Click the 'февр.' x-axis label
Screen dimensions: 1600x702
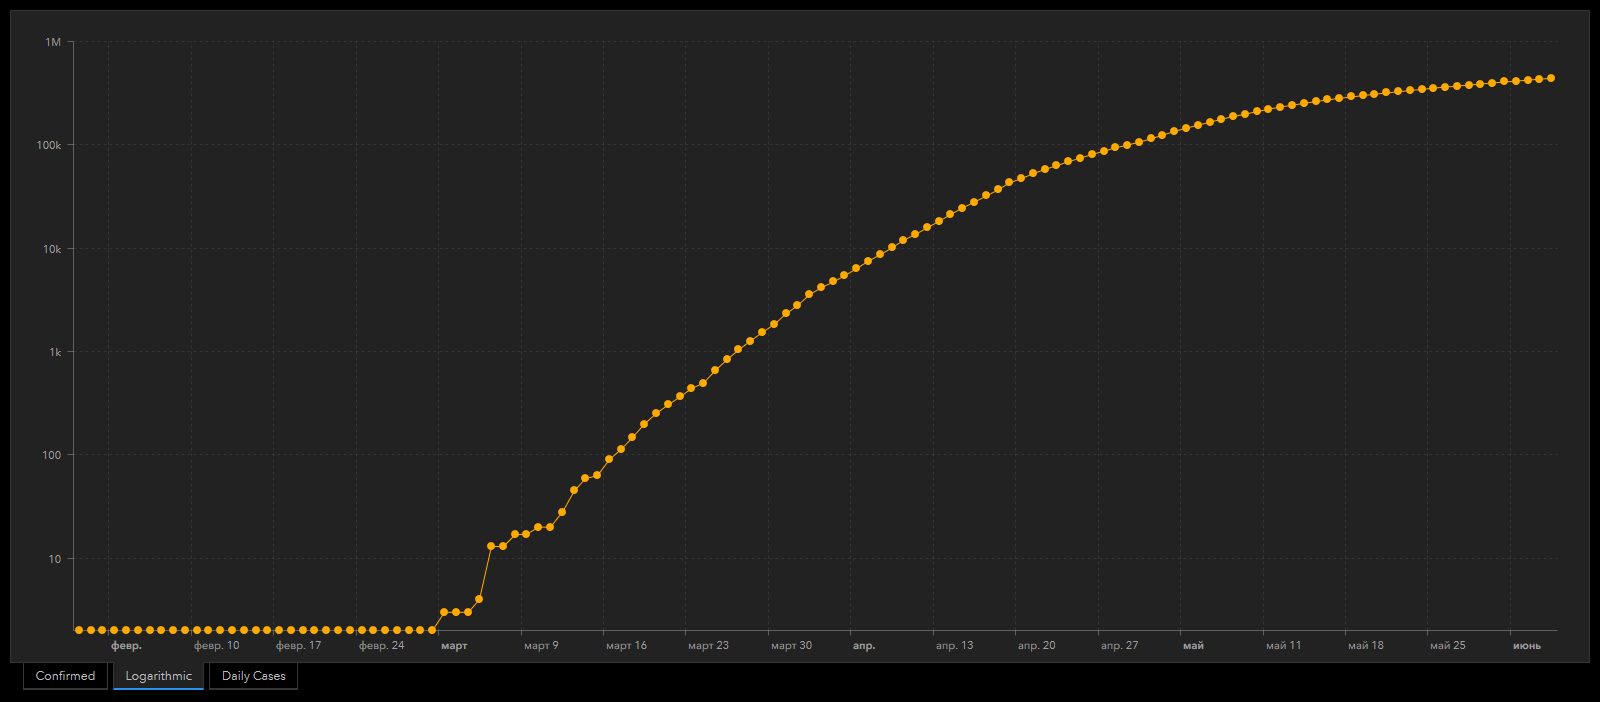(x=126, y=646)
